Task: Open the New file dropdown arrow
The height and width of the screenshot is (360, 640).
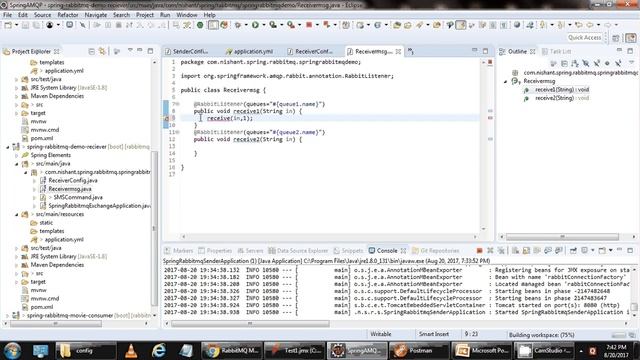Action: [16, 25]
